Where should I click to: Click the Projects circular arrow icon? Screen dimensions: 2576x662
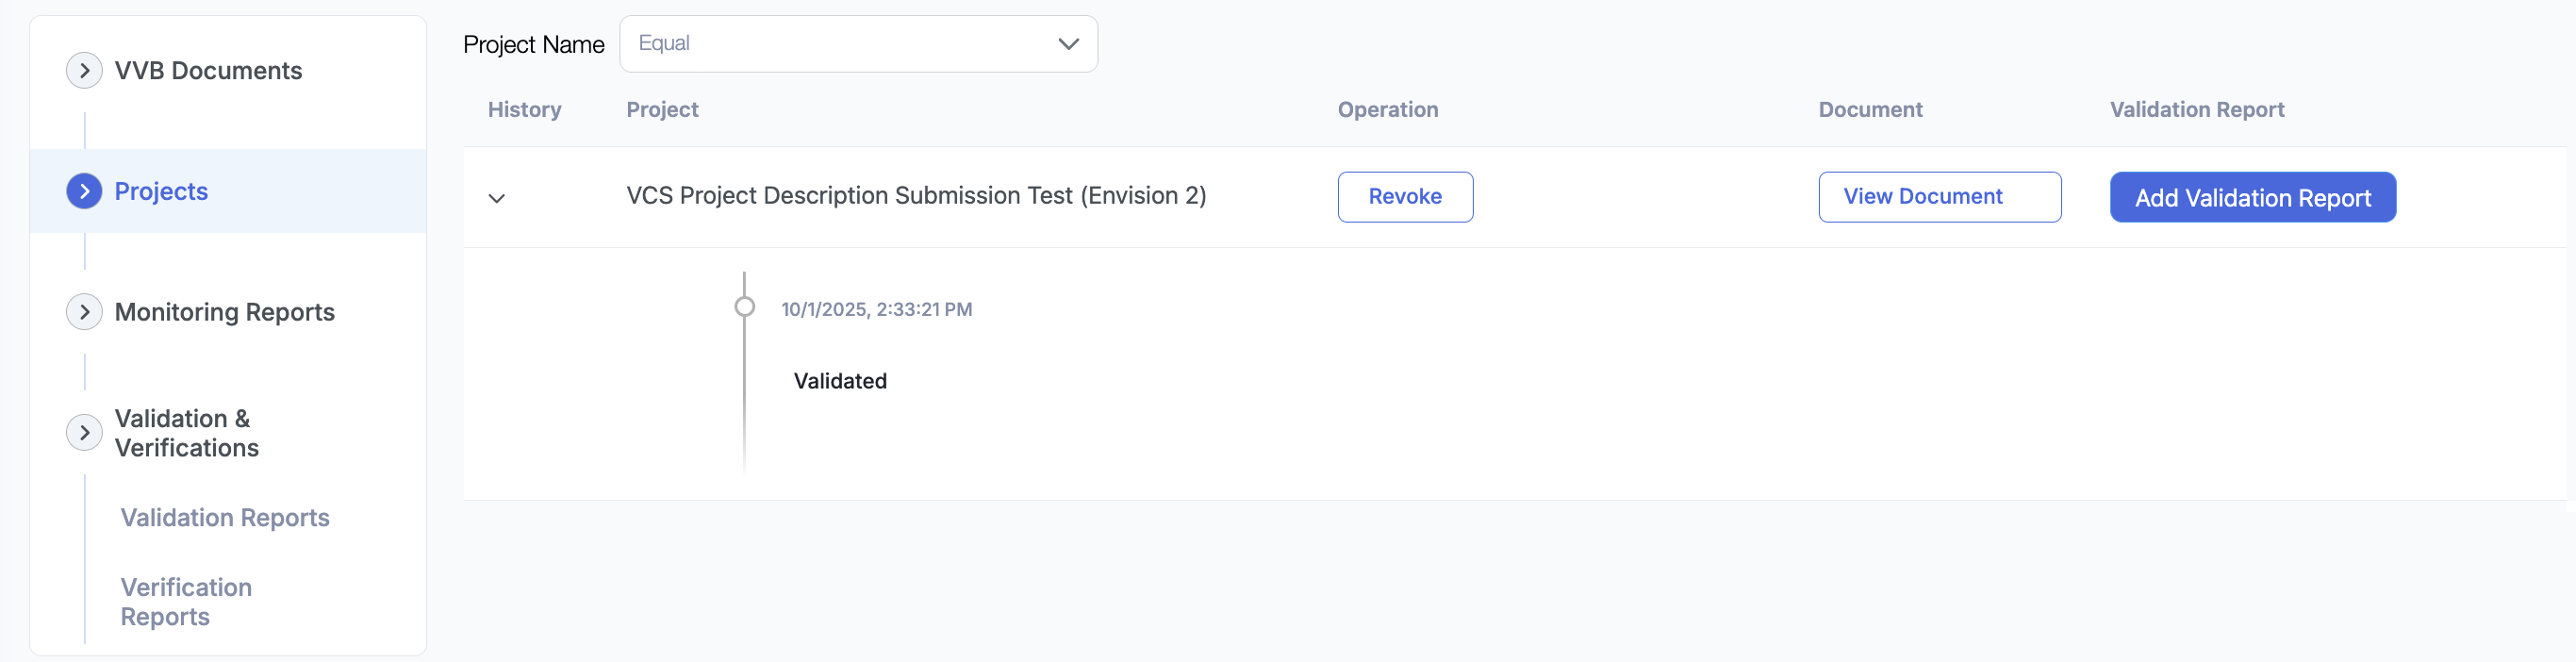pos(84,191)
